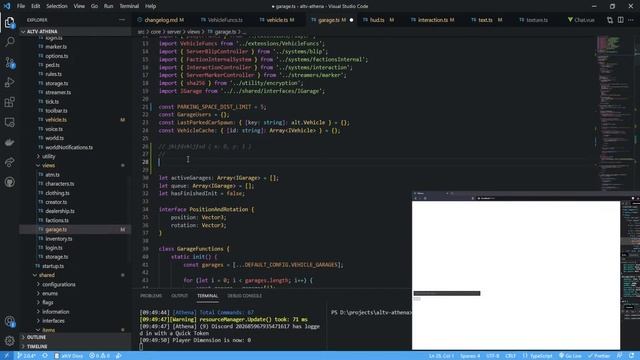Open the GitHub view in activity bar
Viewport: 640px width, 360px height.
tap(10, 182)
